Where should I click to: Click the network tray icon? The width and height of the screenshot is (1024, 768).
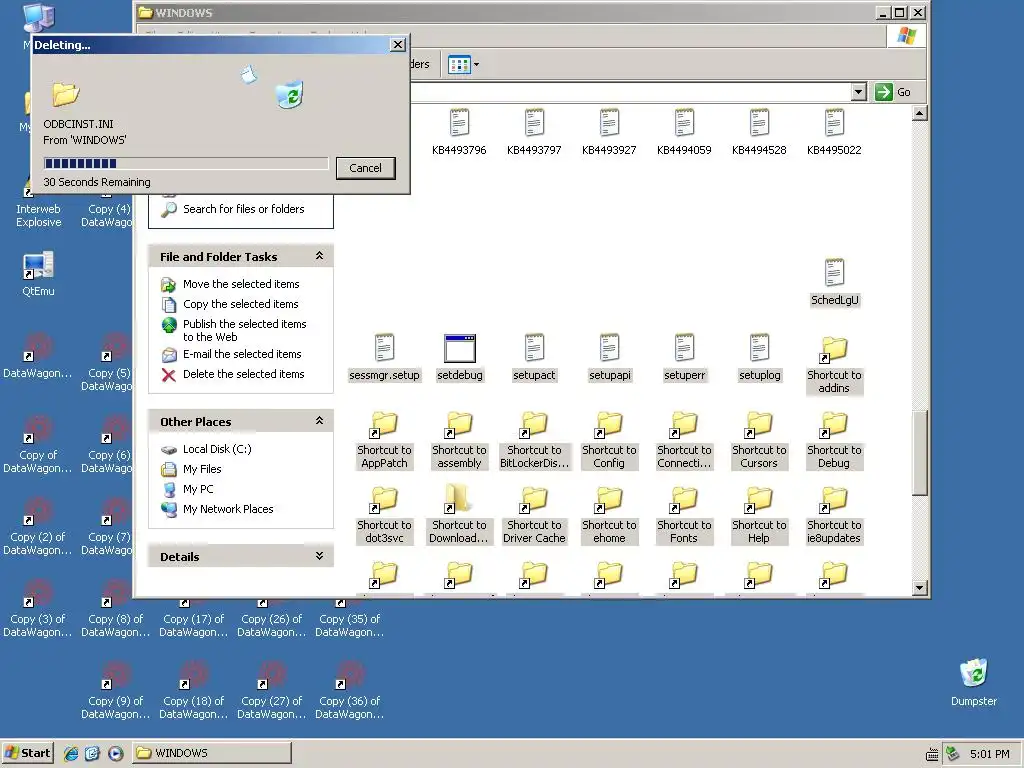click(953, 754)
